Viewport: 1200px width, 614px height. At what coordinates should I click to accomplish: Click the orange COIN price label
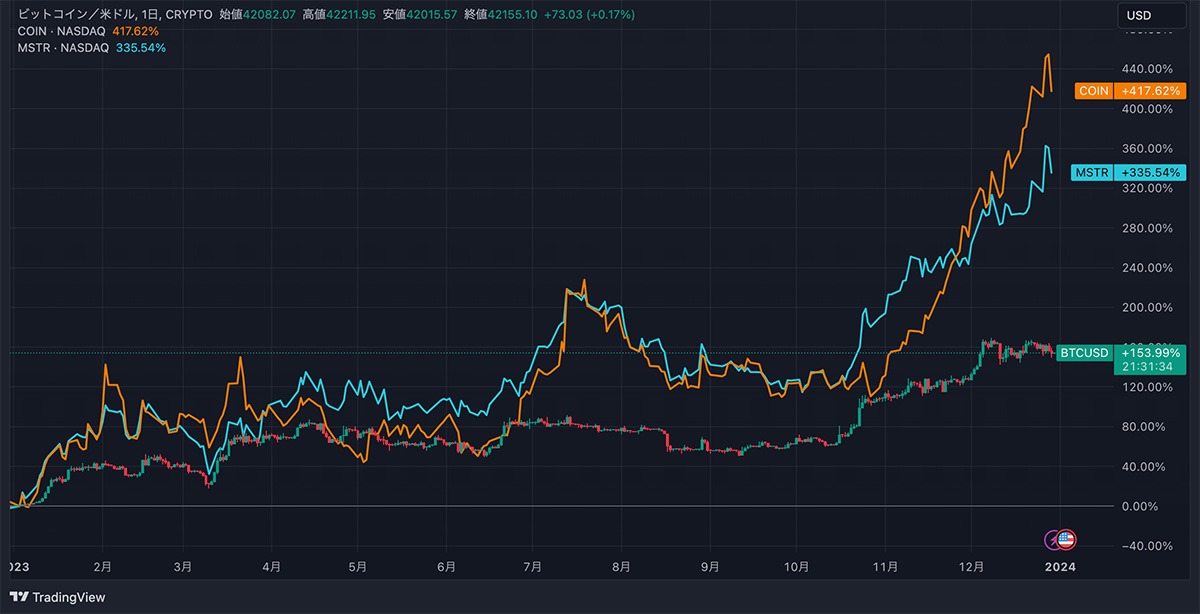click(x=1130, y=90)
